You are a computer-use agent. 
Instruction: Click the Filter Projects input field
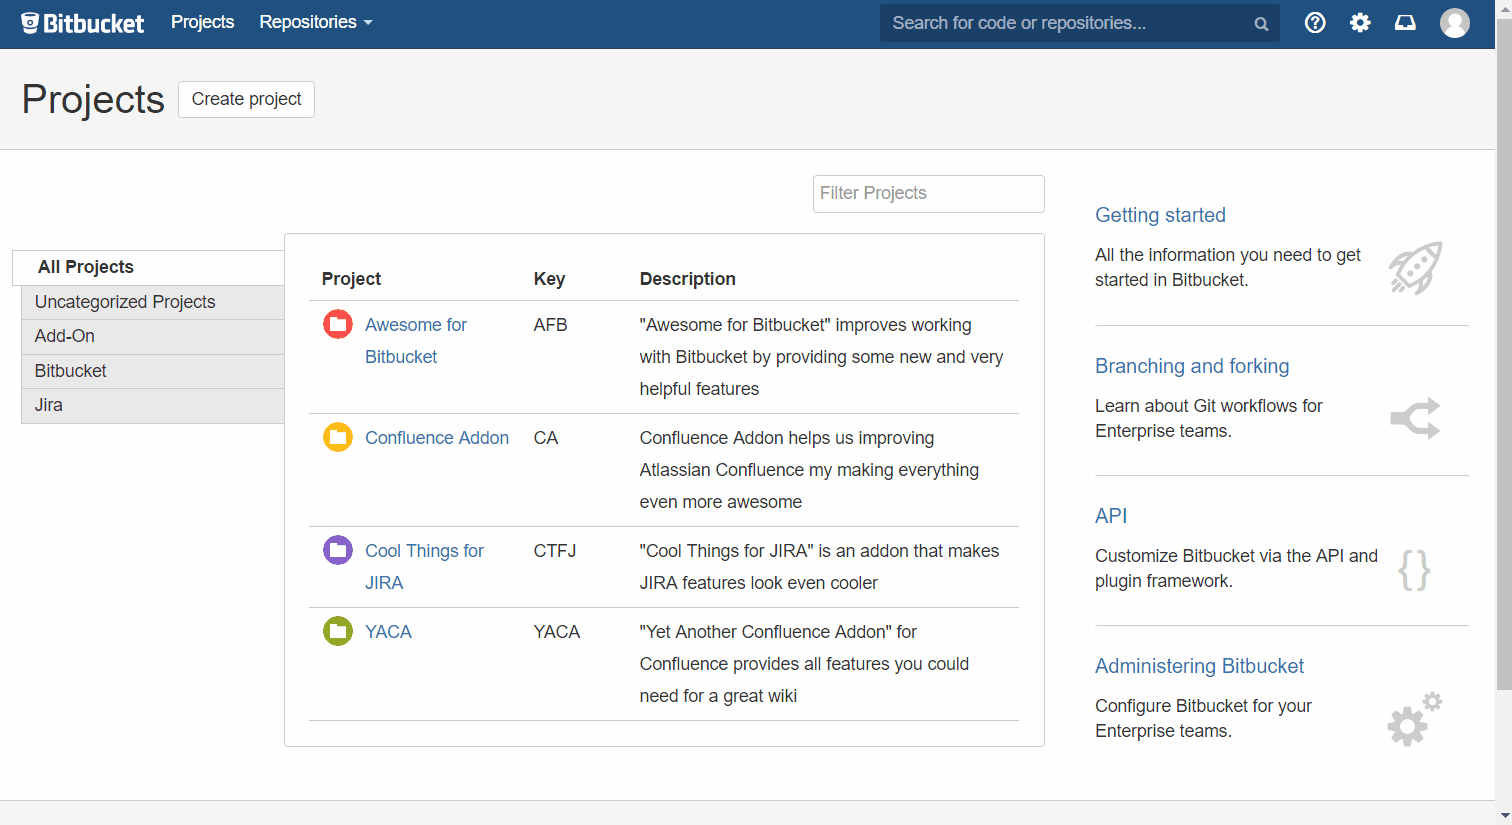(x=928, y=193)
